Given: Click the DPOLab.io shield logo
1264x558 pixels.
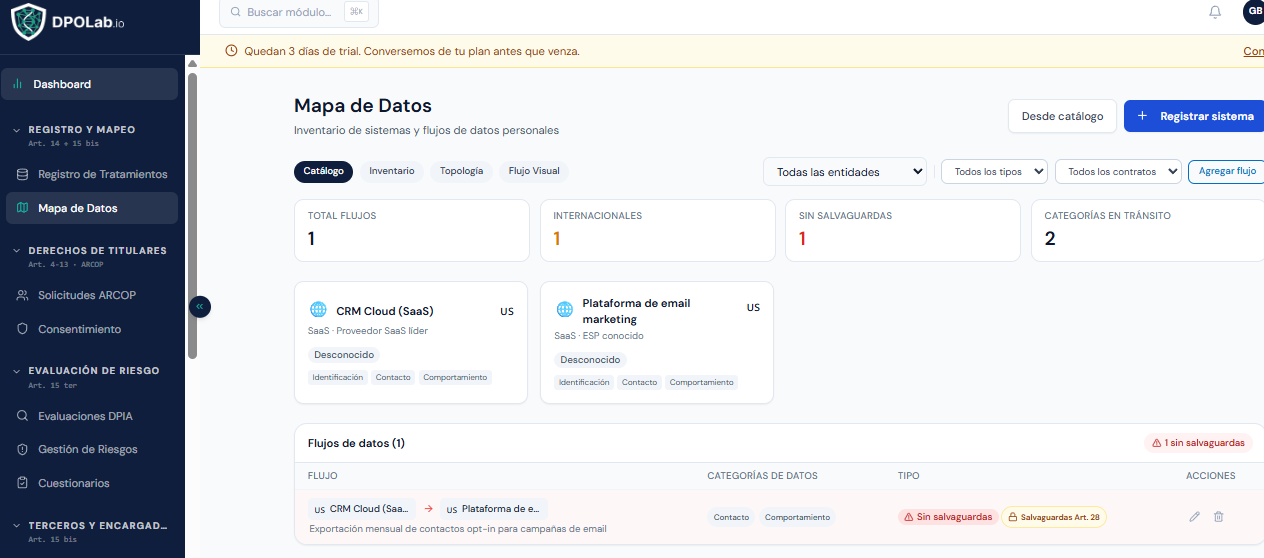Looking at the screenshot, I should coord(28,21).
